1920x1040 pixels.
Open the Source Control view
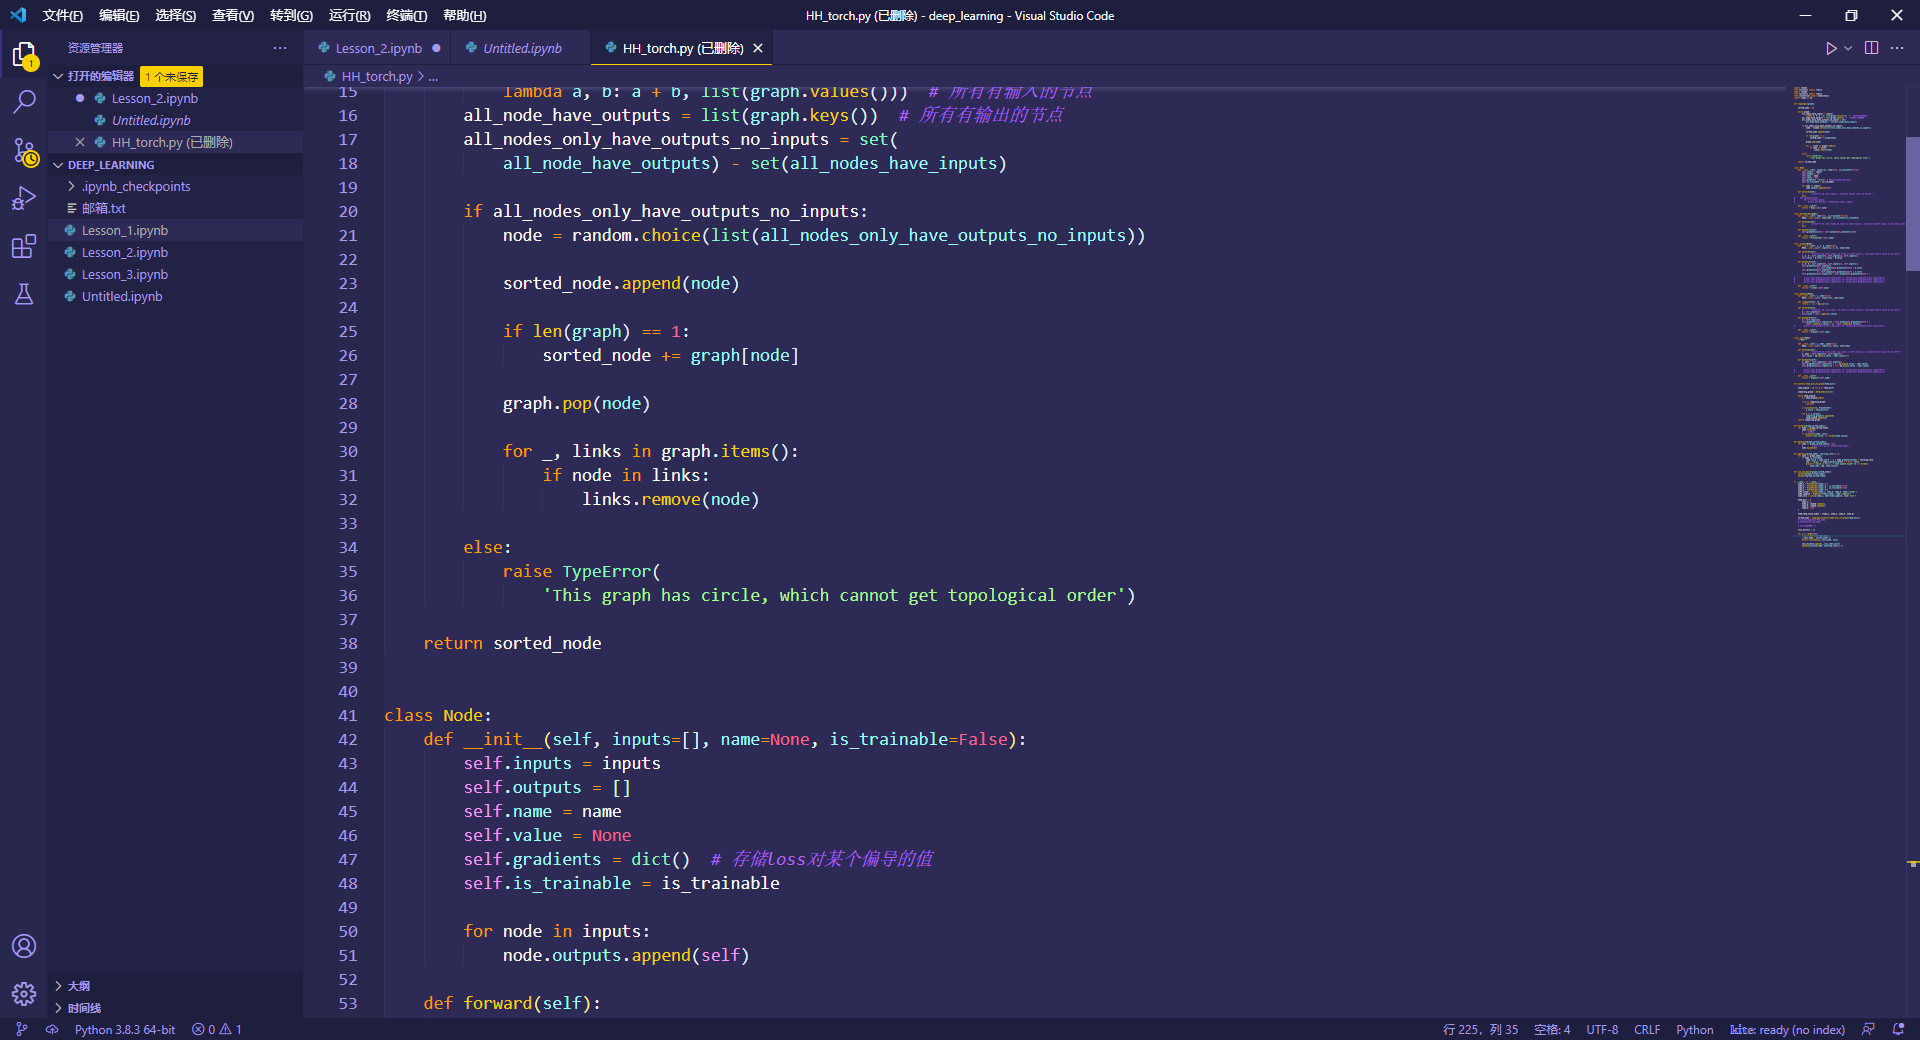click(24, 151)
